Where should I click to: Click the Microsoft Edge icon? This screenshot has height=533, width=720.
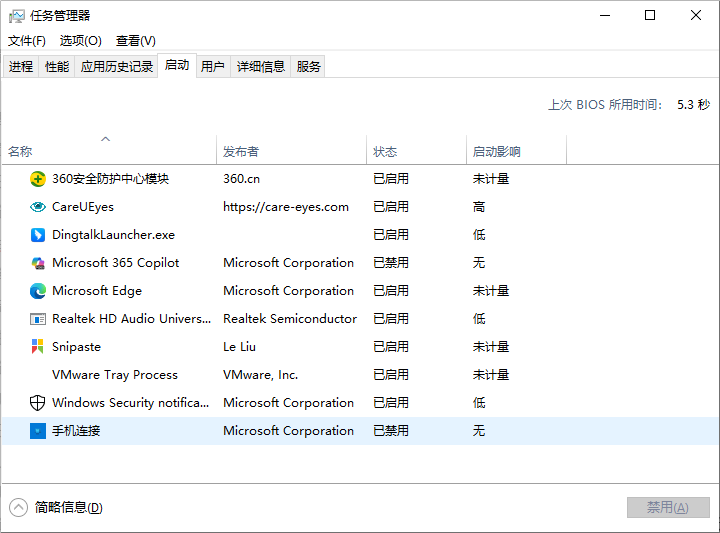(38, 291)
